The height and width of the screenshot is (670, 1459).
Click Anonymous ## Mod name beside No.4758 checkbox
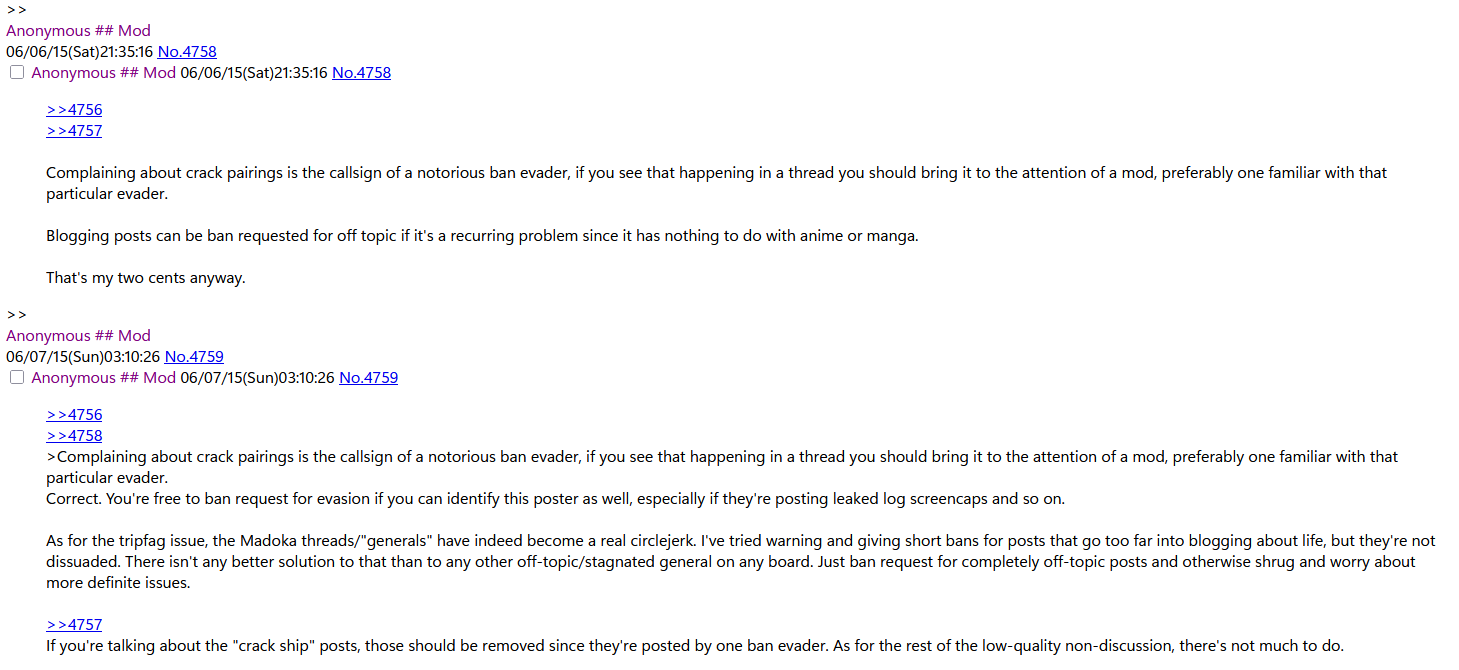click(103, 73)
